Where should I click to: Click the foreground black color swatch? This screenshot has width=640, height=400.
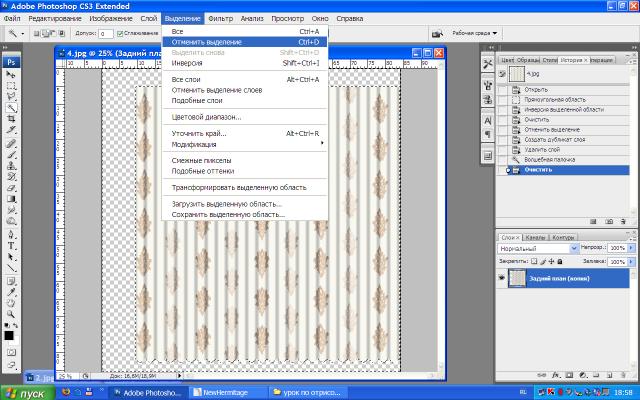9,335
